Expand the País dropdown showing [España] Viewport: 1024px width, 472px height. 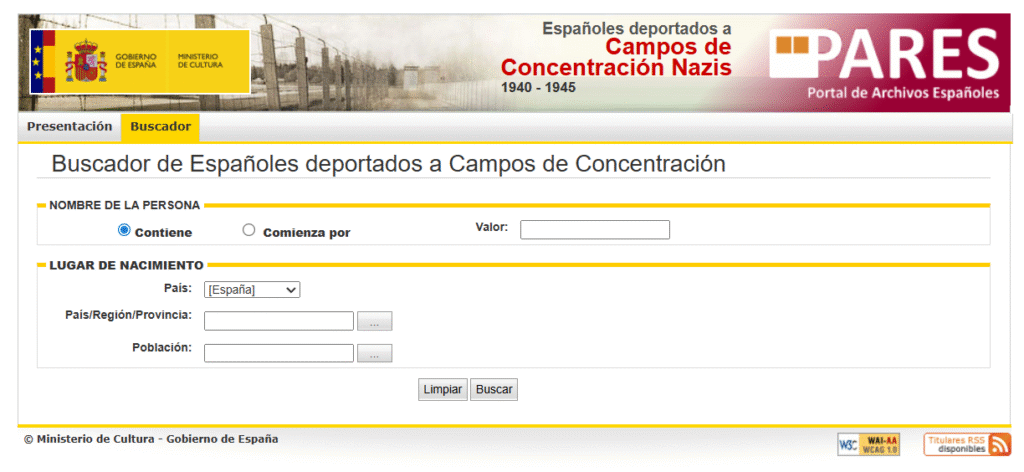252,290
